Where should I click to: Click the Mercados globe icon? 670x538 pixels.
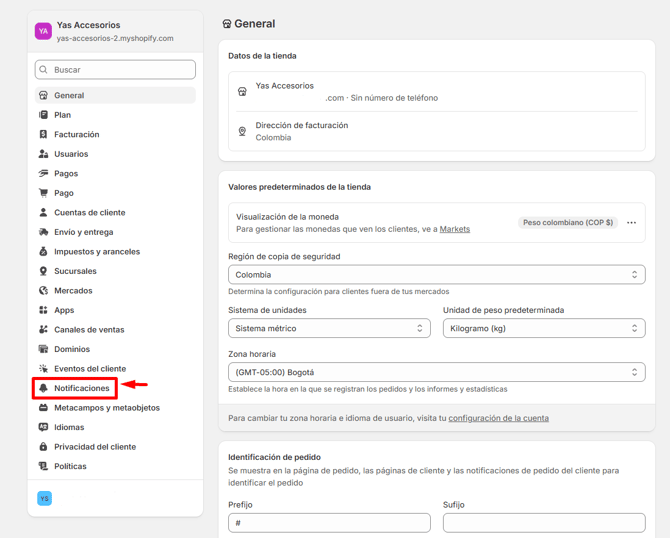click(43, 291)
